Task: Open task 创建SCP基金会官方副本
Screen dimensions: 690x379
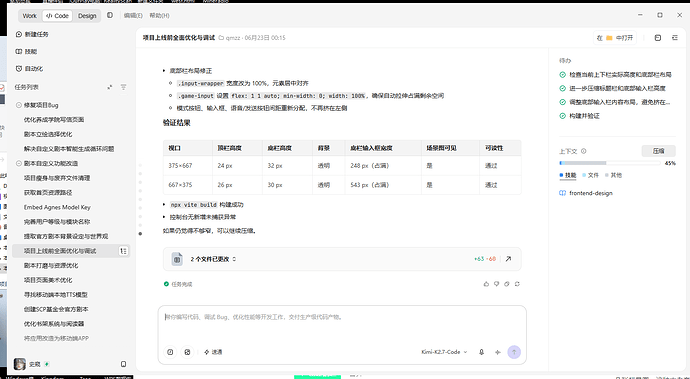Action: [56, 309]
